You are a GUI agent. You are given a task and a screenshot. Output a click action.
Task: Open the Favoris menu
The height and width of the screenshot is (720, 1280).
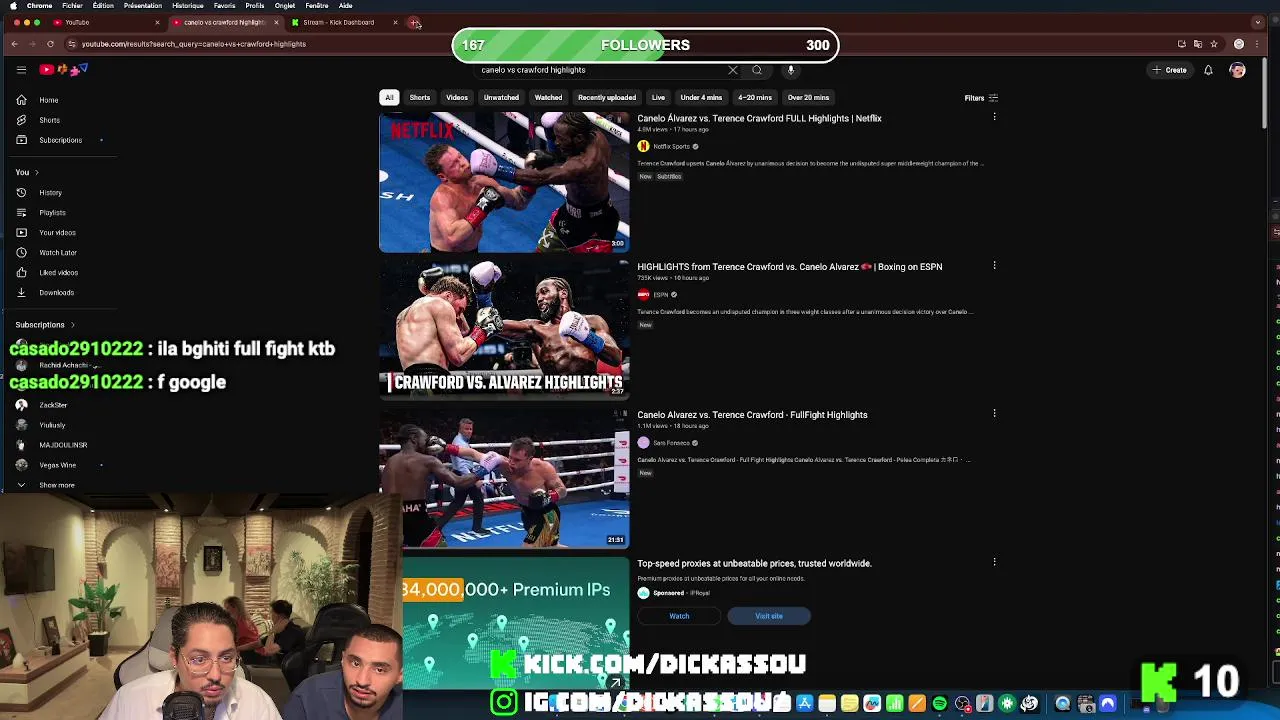point(225,6)
